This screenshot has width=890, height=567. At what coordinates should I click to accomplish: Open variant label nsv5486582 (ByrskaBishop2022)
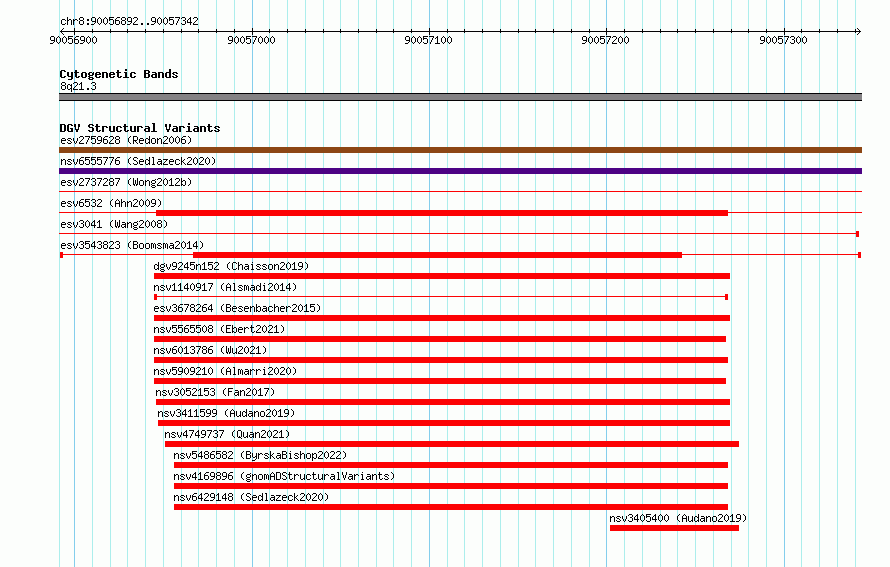point(260,455)
